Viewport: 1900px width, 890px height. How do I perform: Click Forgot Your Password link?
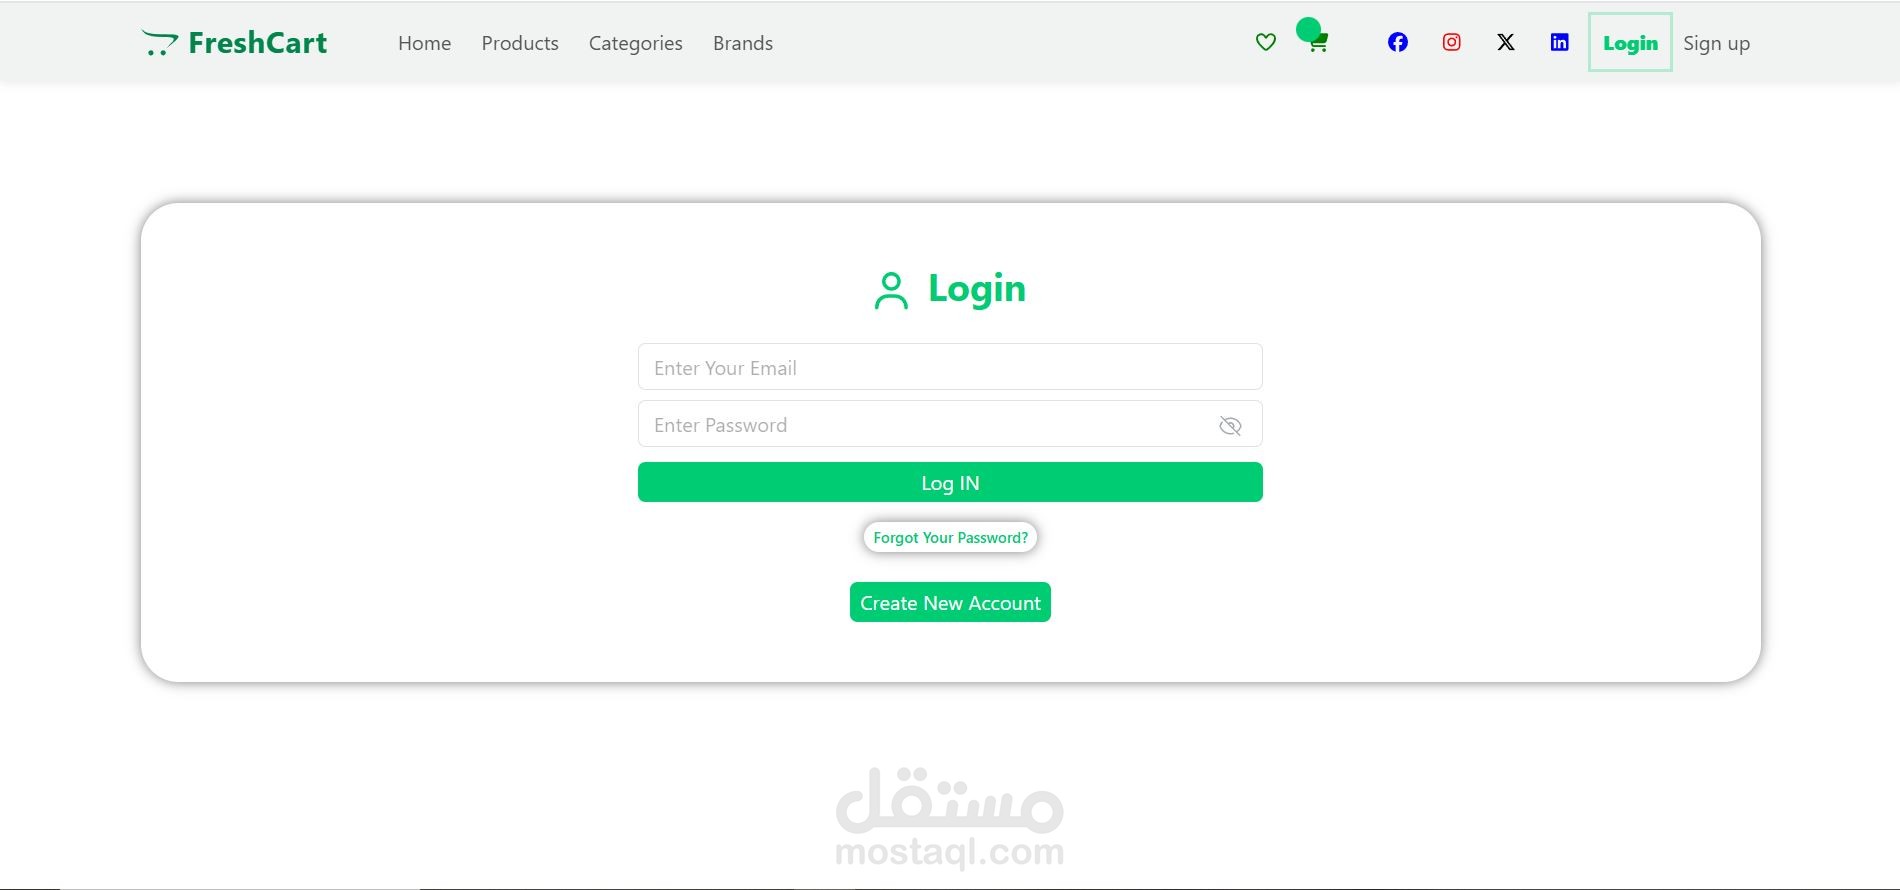(950, 537)
